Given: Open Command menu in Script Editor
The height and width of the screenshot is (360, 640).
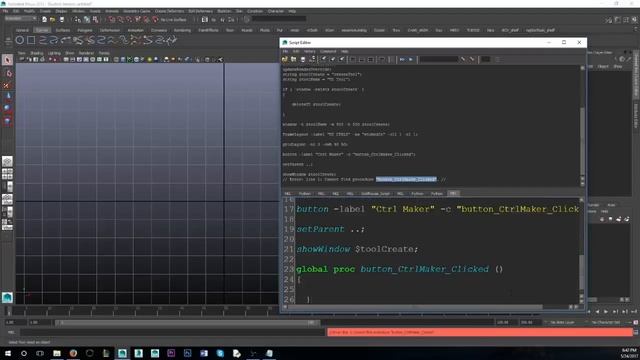Looking at the screenshot, I should point(328,51).
